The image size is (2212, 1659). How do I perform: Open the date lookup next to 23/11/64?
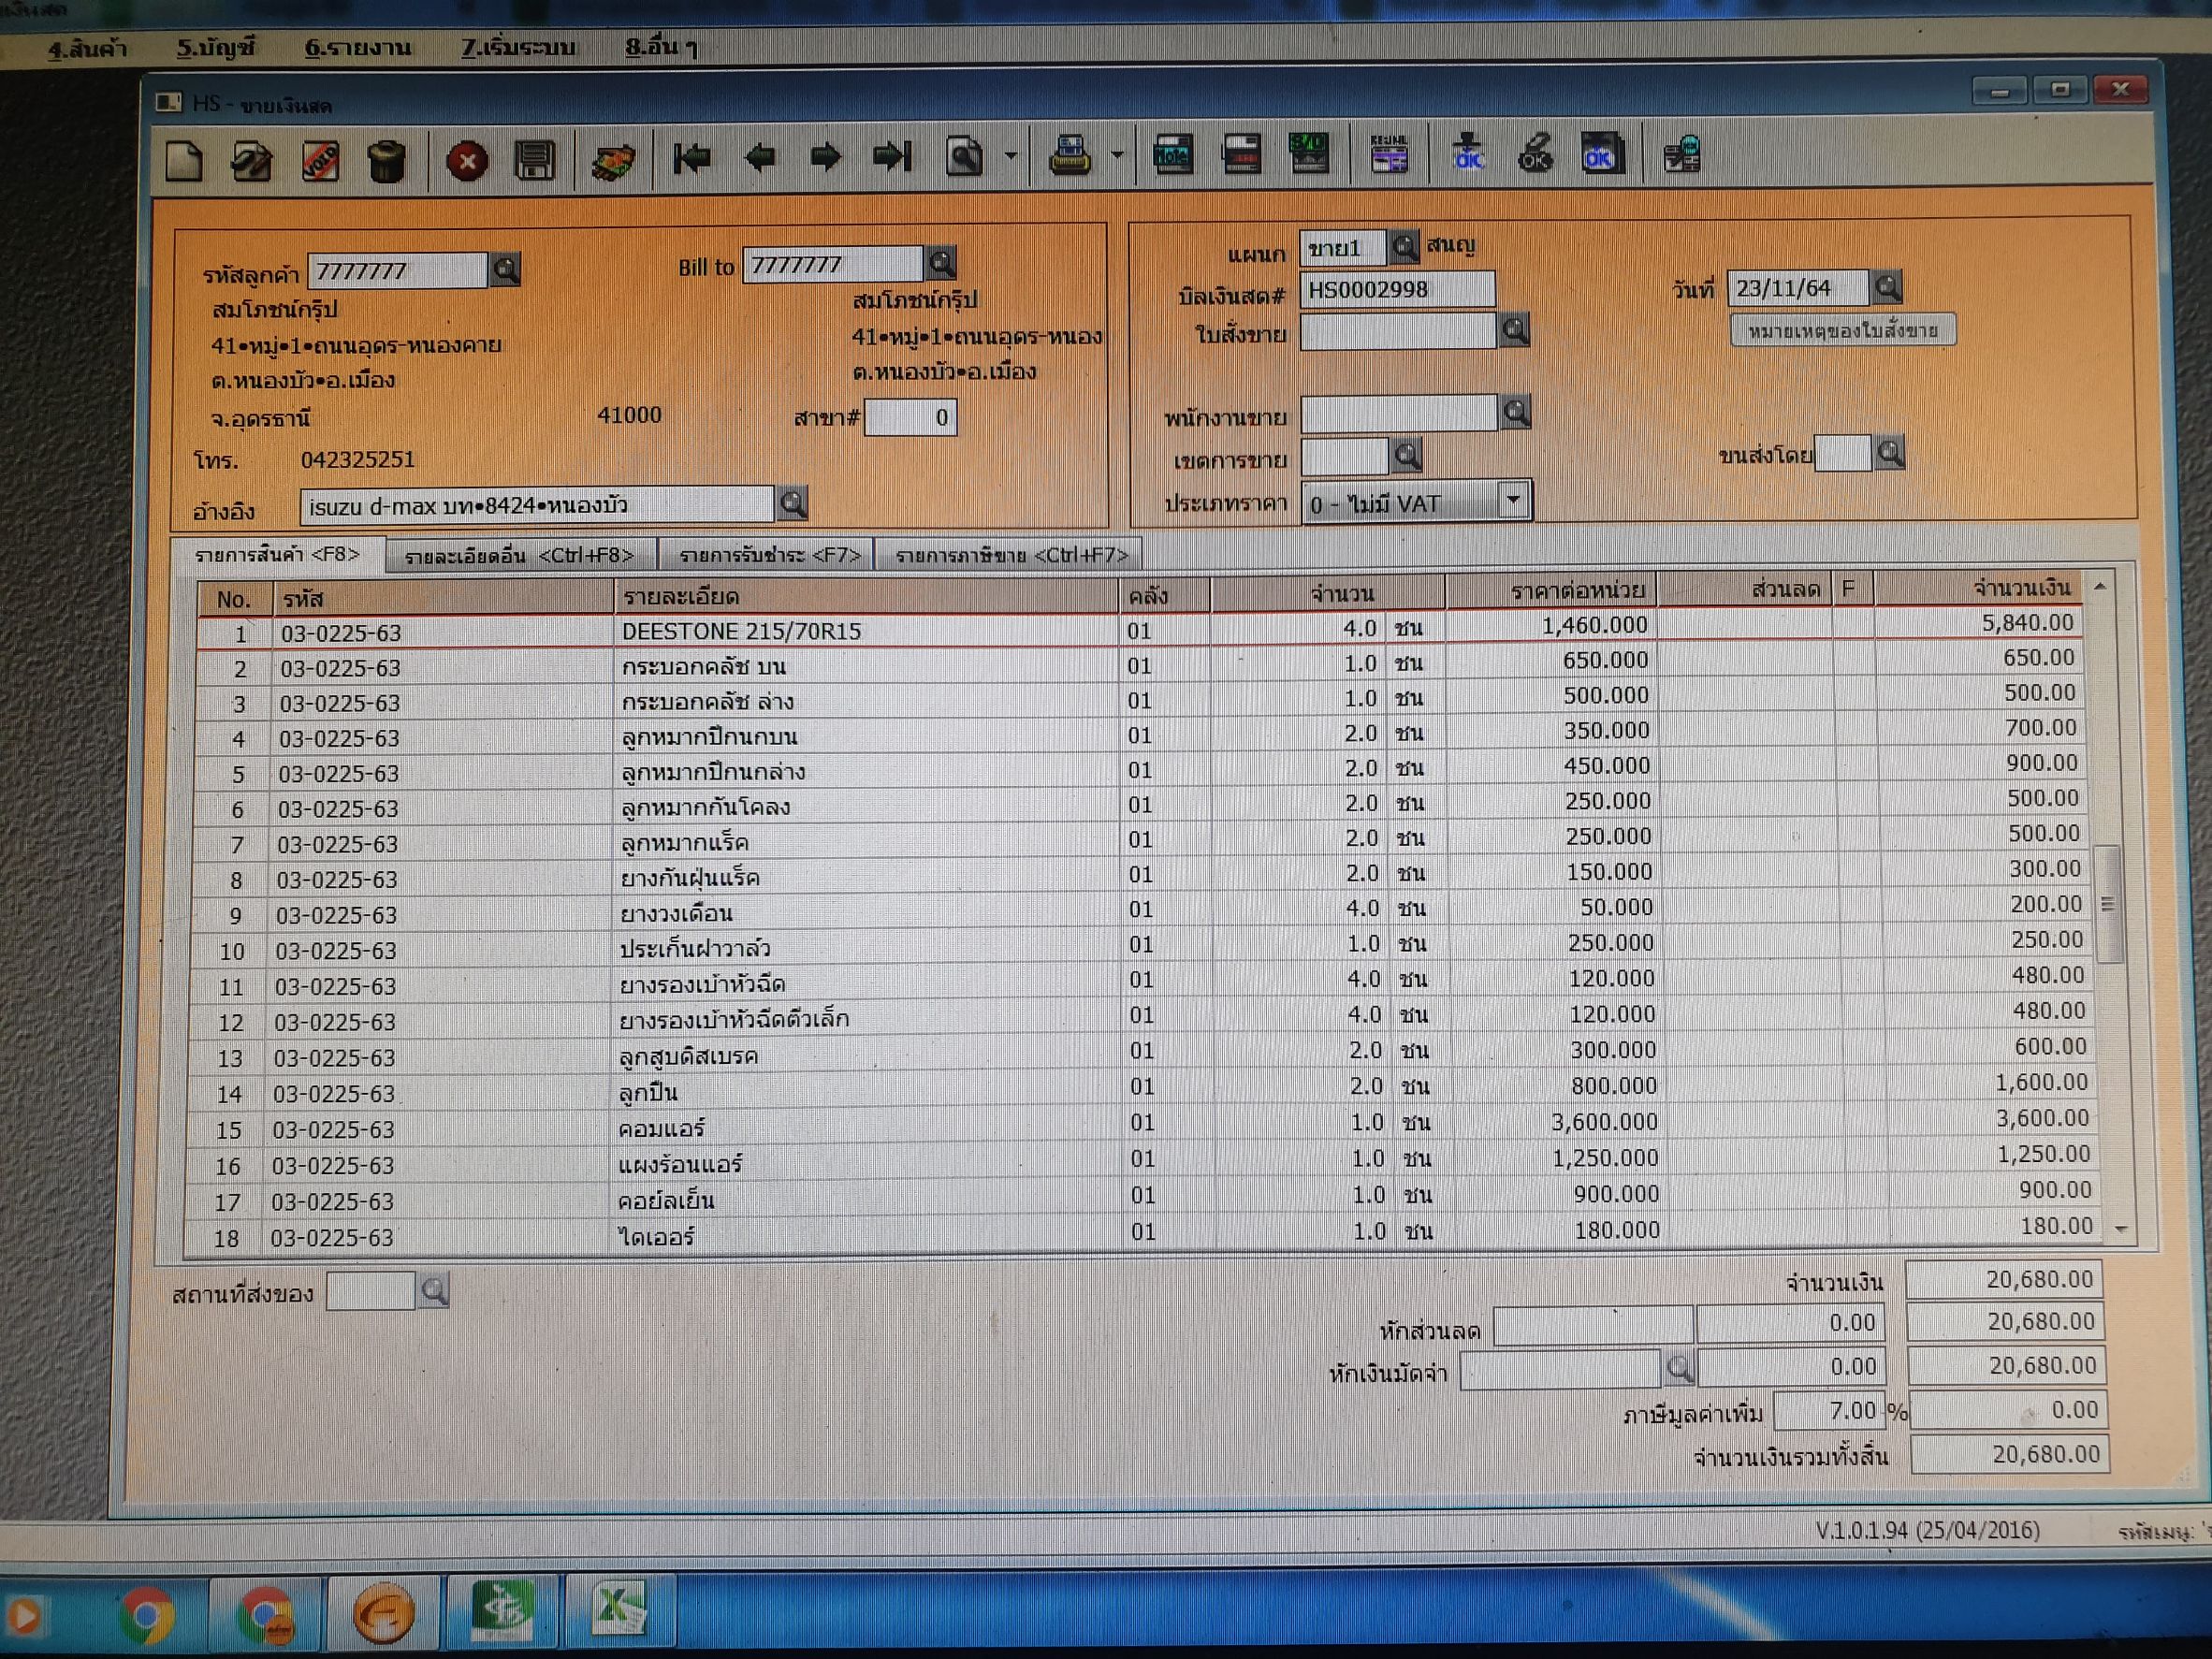pyautogui.click(x=1887, y=288)
